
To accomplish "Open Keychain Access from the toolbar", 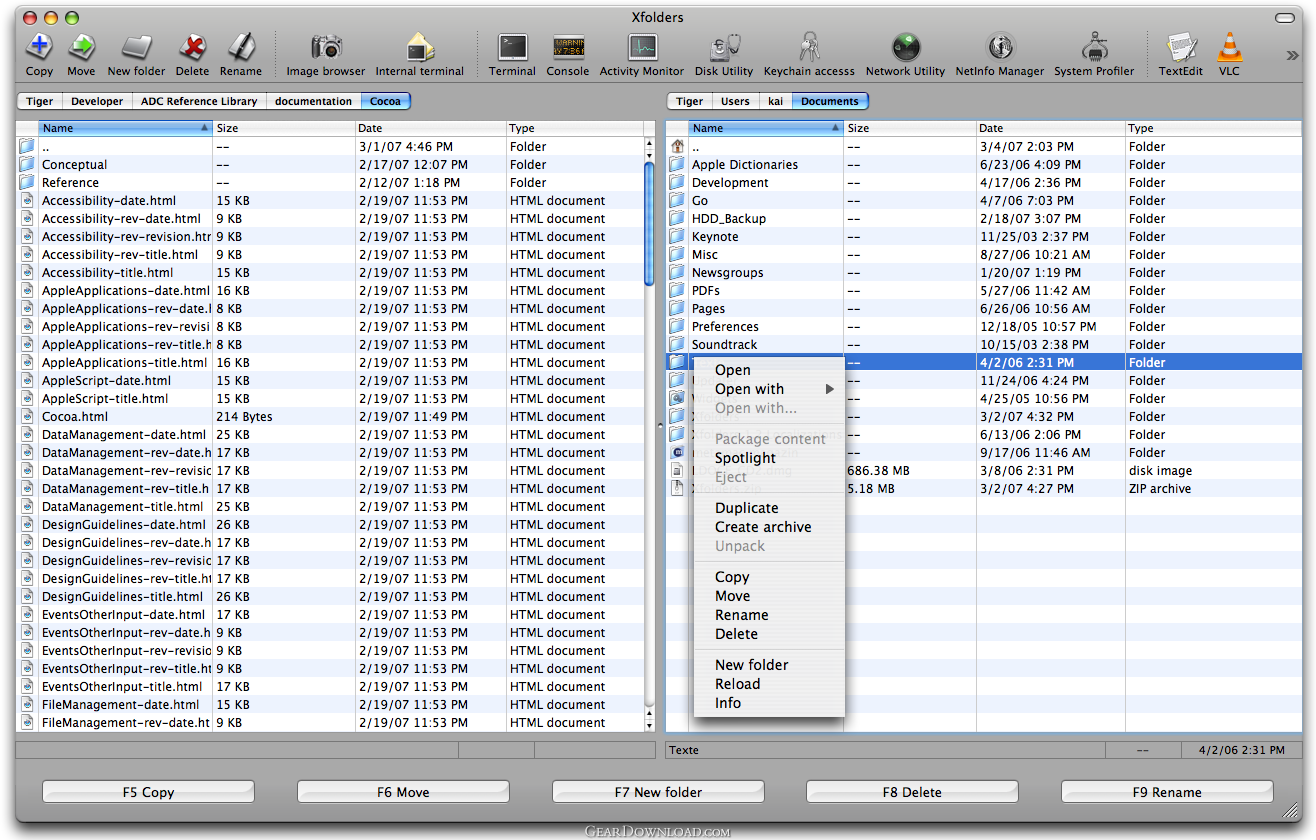I will coord(809,47).
